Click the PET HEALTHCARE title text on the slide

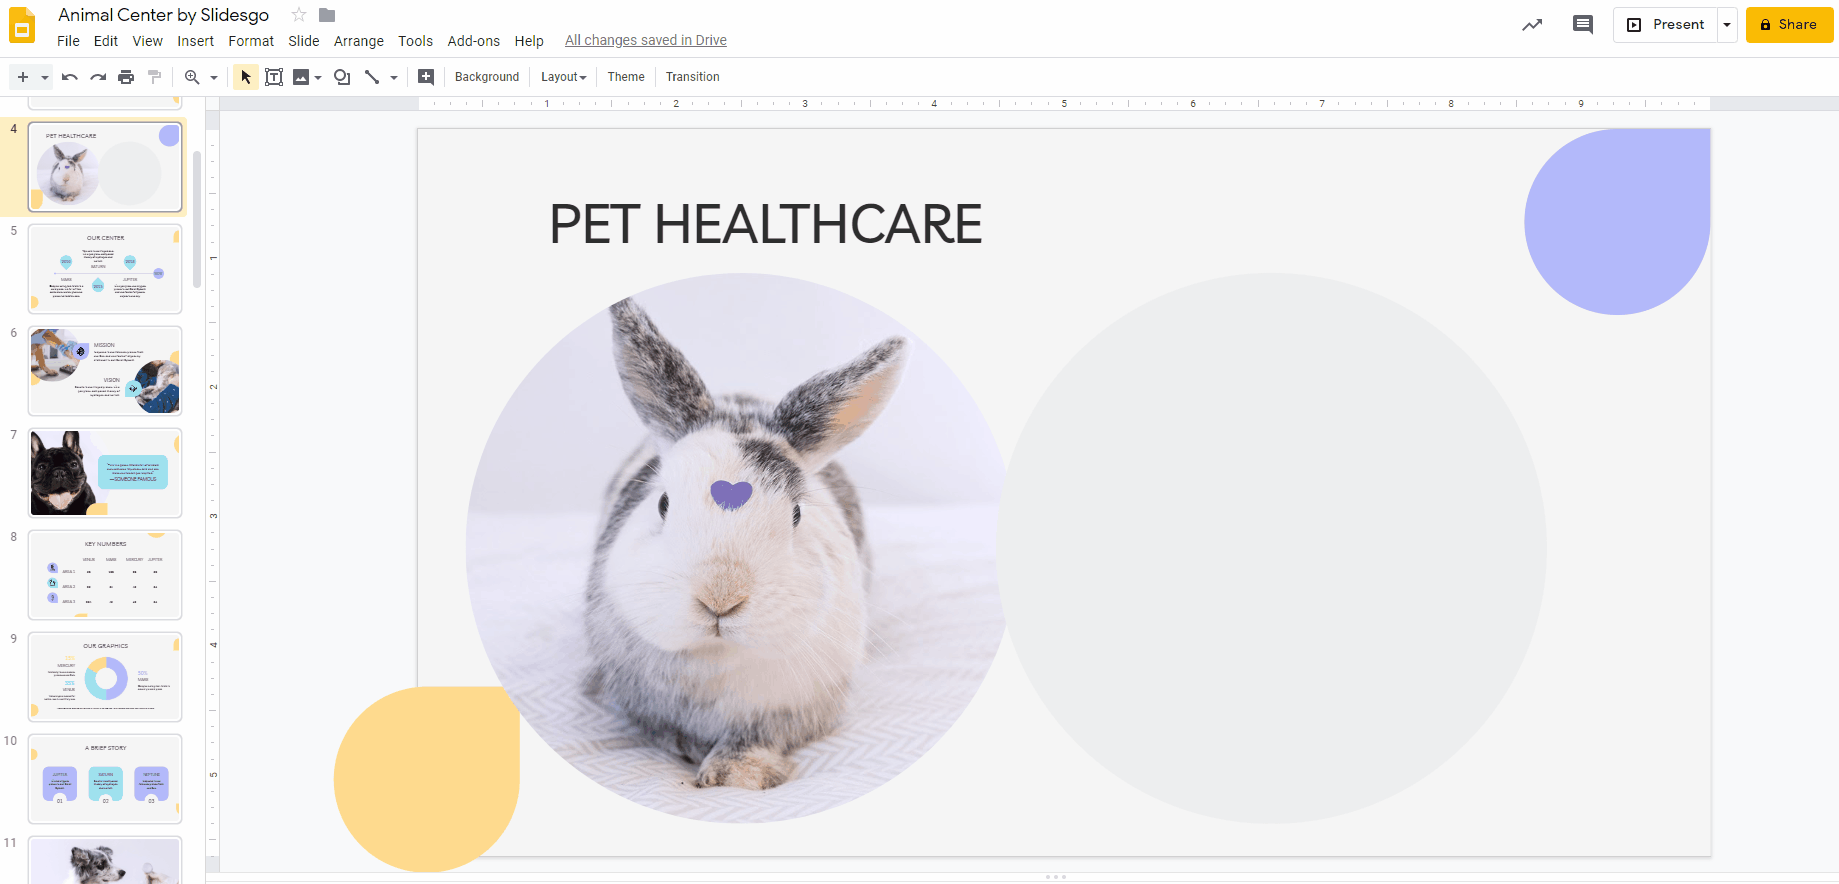click(766, 224)
